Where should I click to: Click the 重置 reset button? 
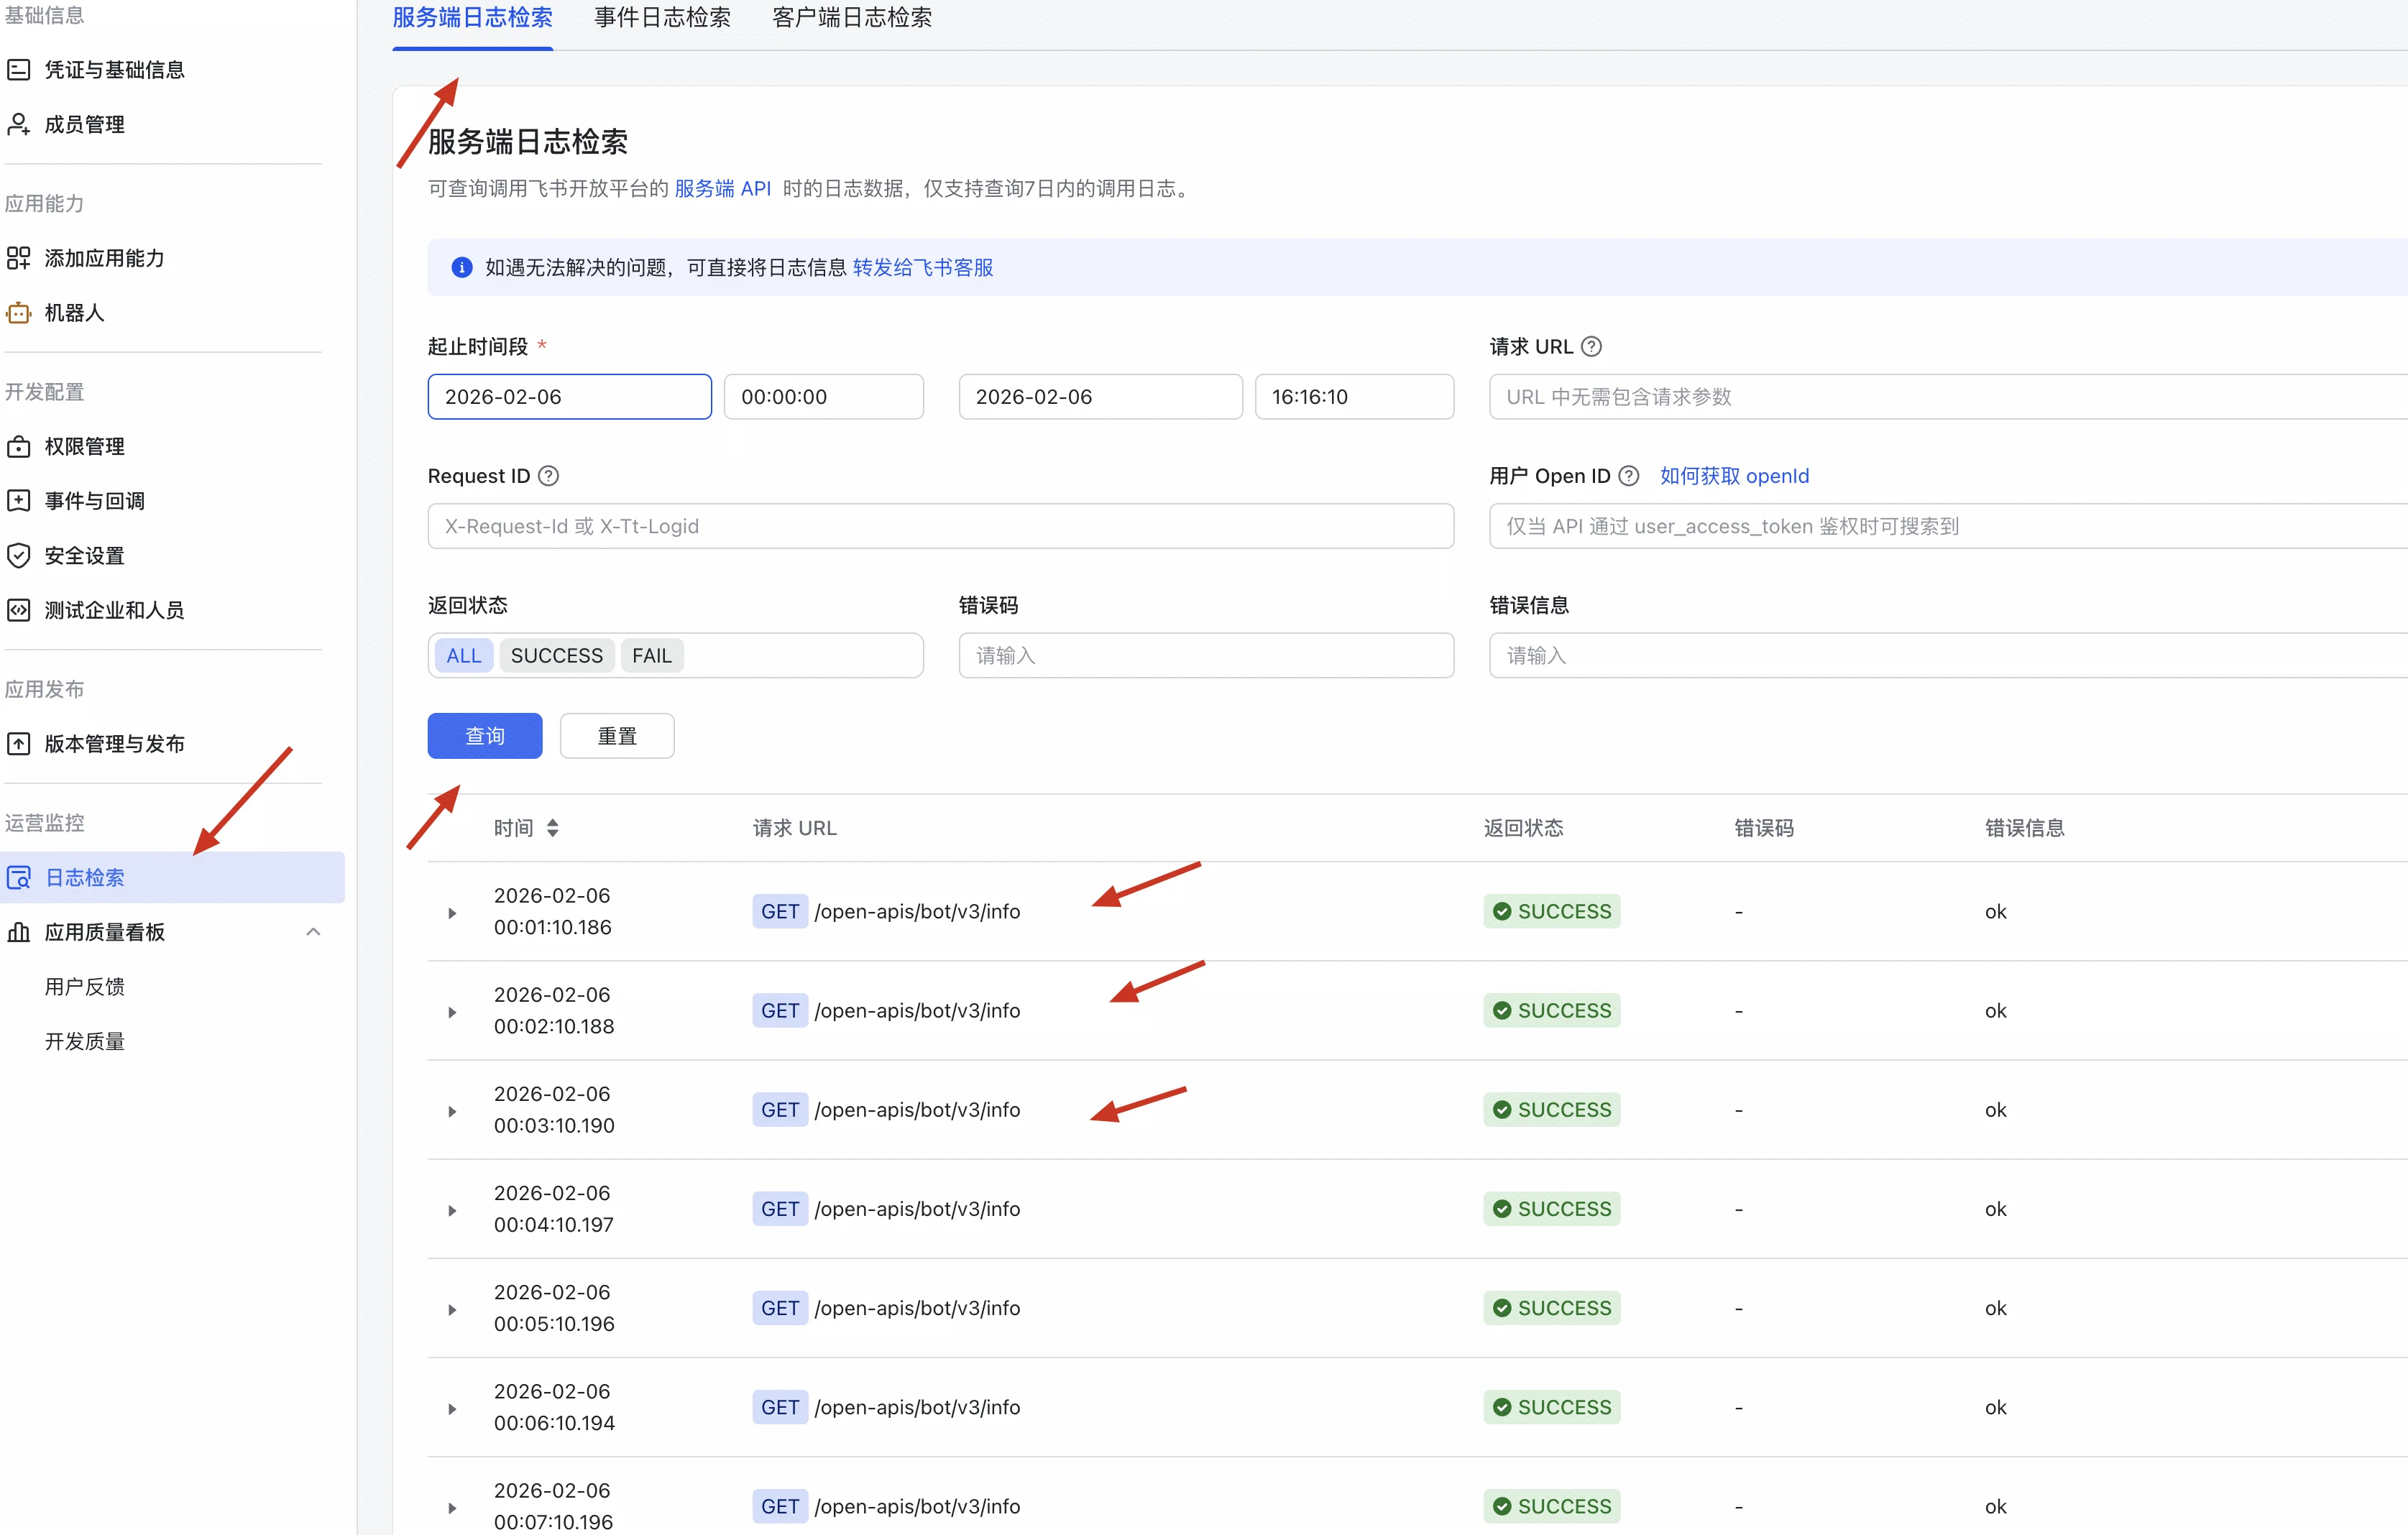(x=617, y=736)
